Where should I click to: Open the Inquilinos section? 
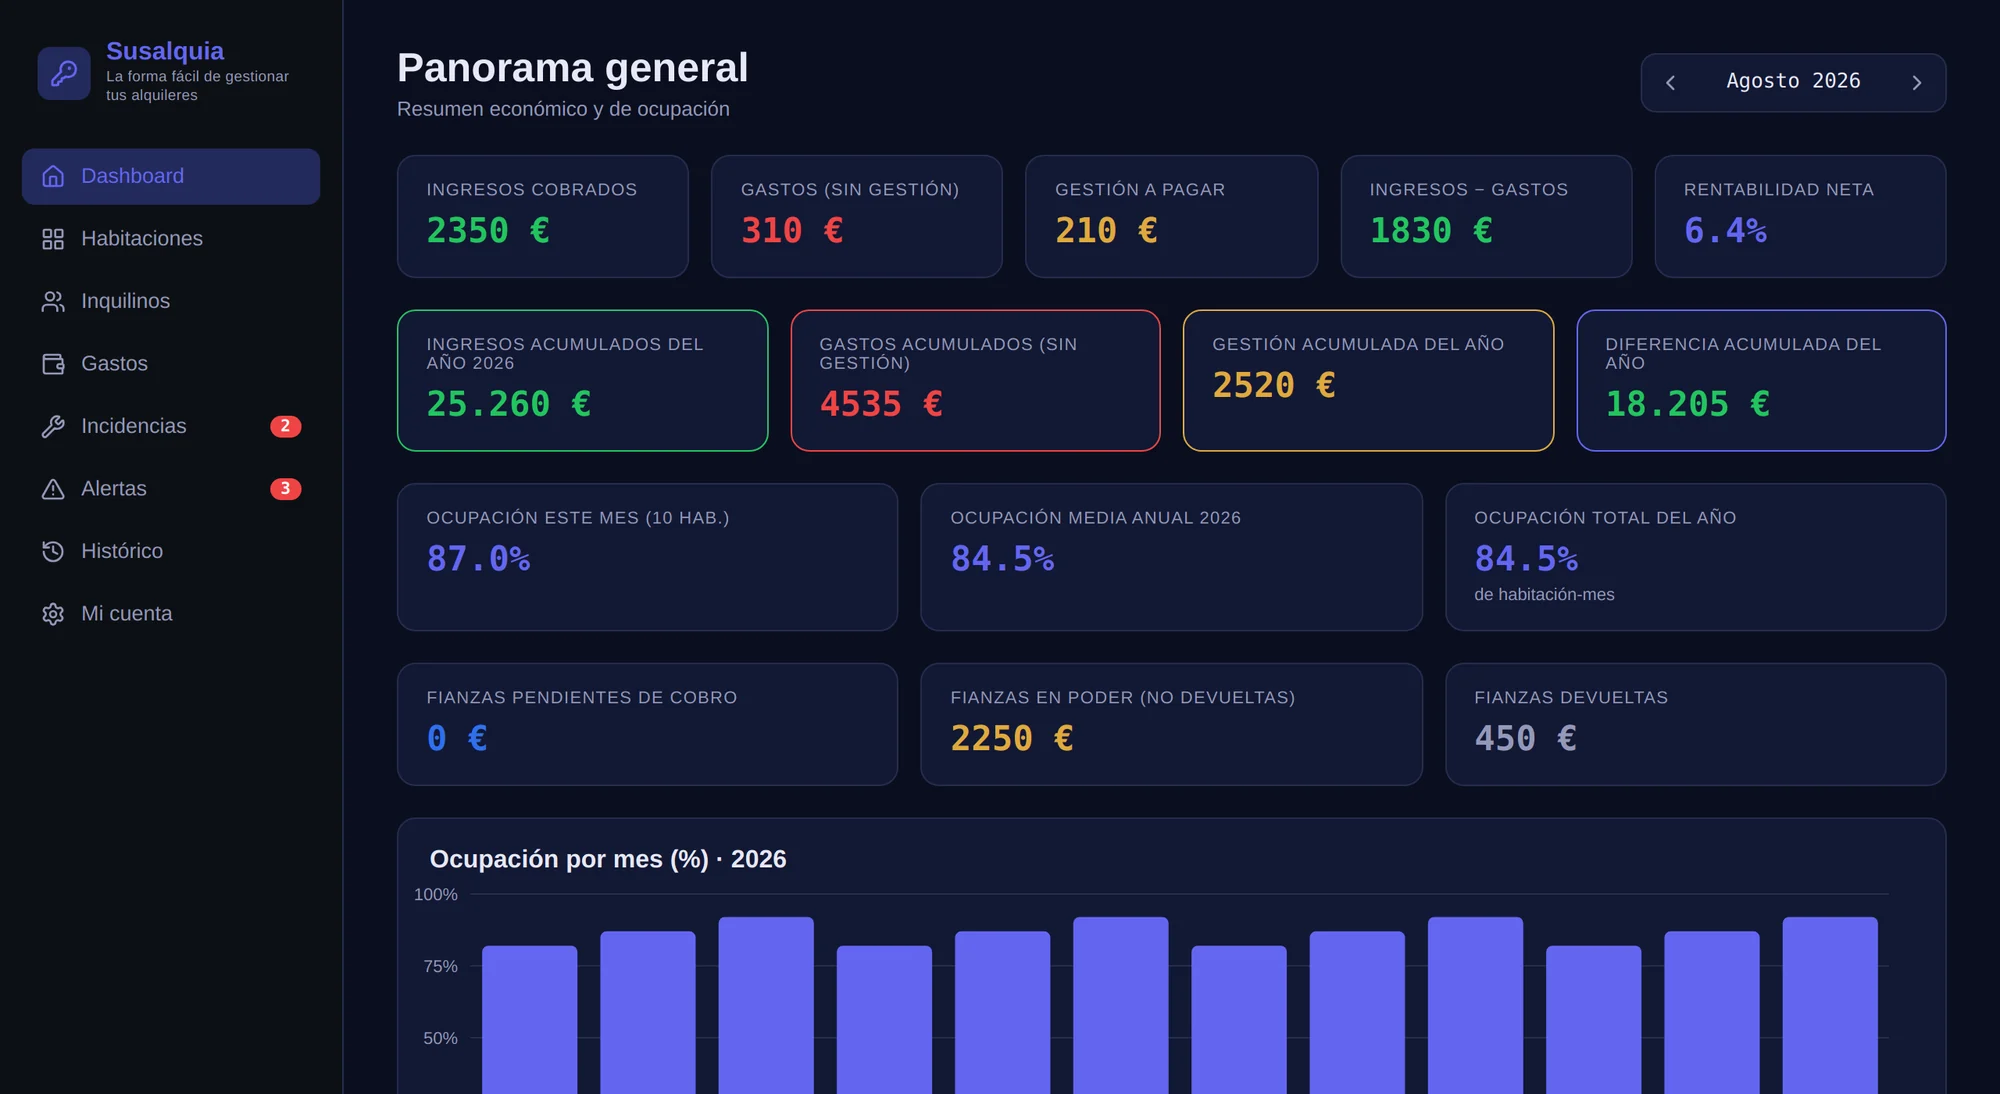(x=171, y=301)
